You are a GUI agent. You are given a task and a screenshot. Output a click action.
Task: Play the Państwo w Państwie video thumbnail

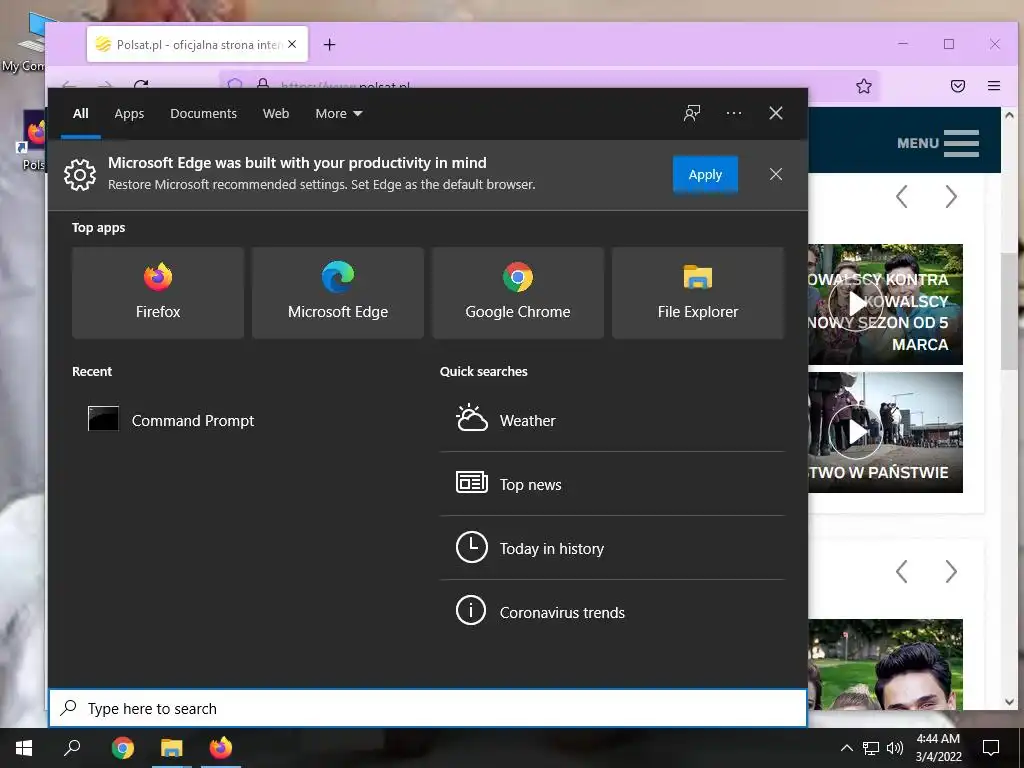[x=856, y=432]
